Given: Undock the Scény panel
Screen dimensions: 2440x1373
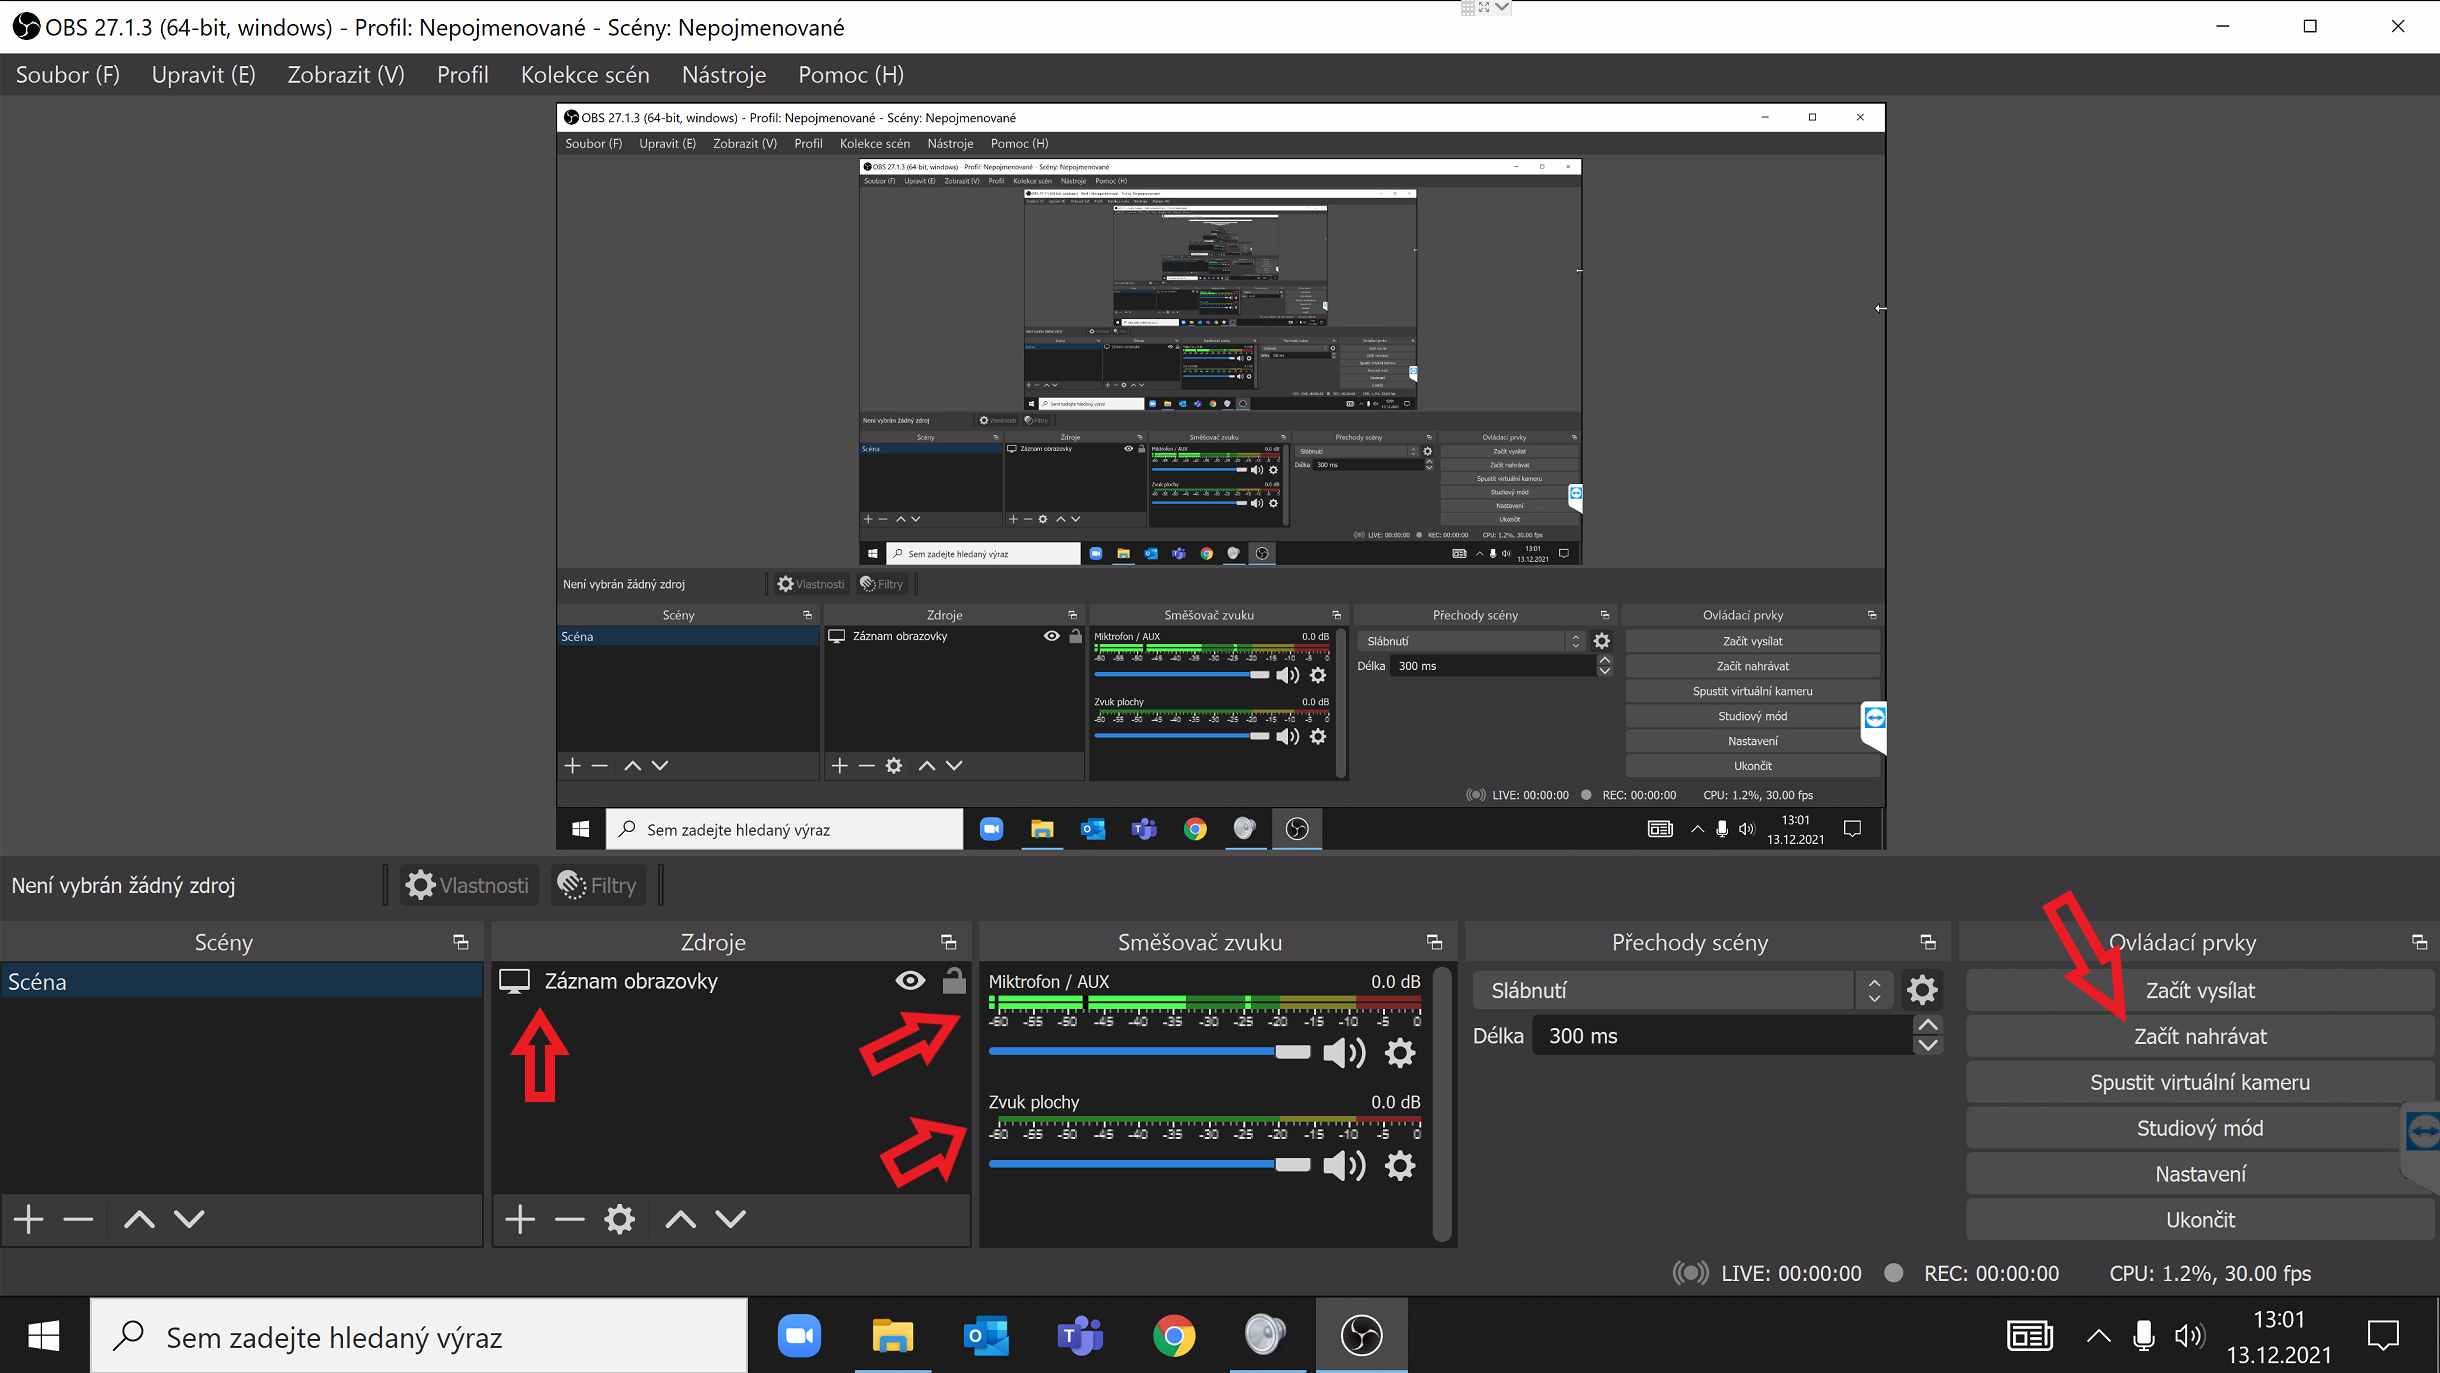Looking at the screenshot, I should point(461,942).
